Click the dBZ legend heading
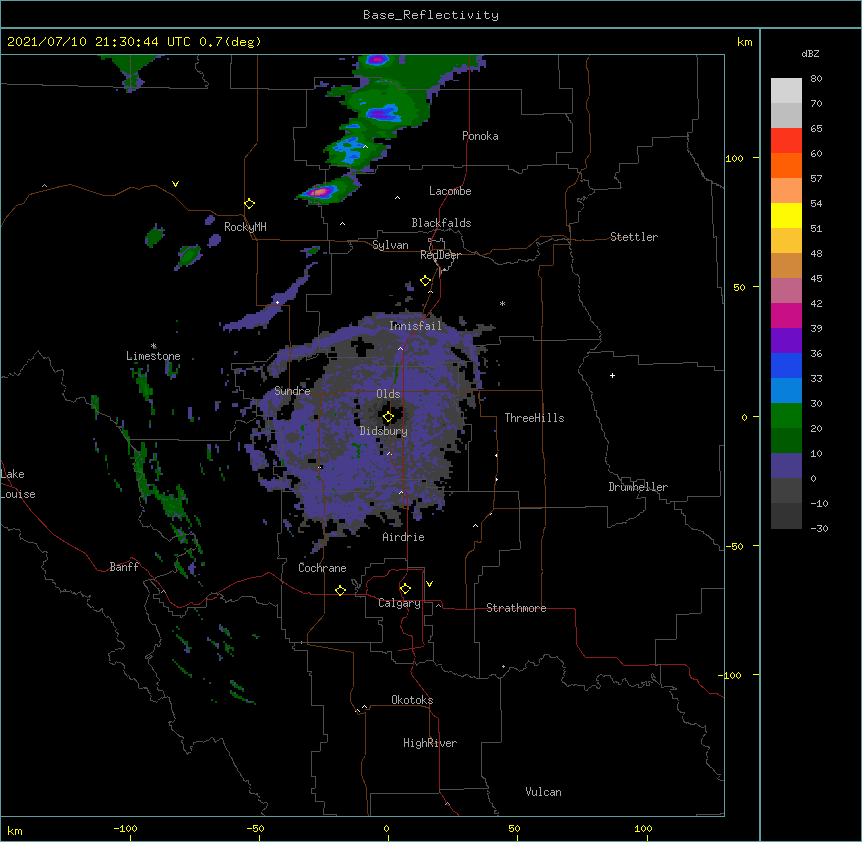The width and height of the screenshot is (862, 842). (x=810, y=53)
